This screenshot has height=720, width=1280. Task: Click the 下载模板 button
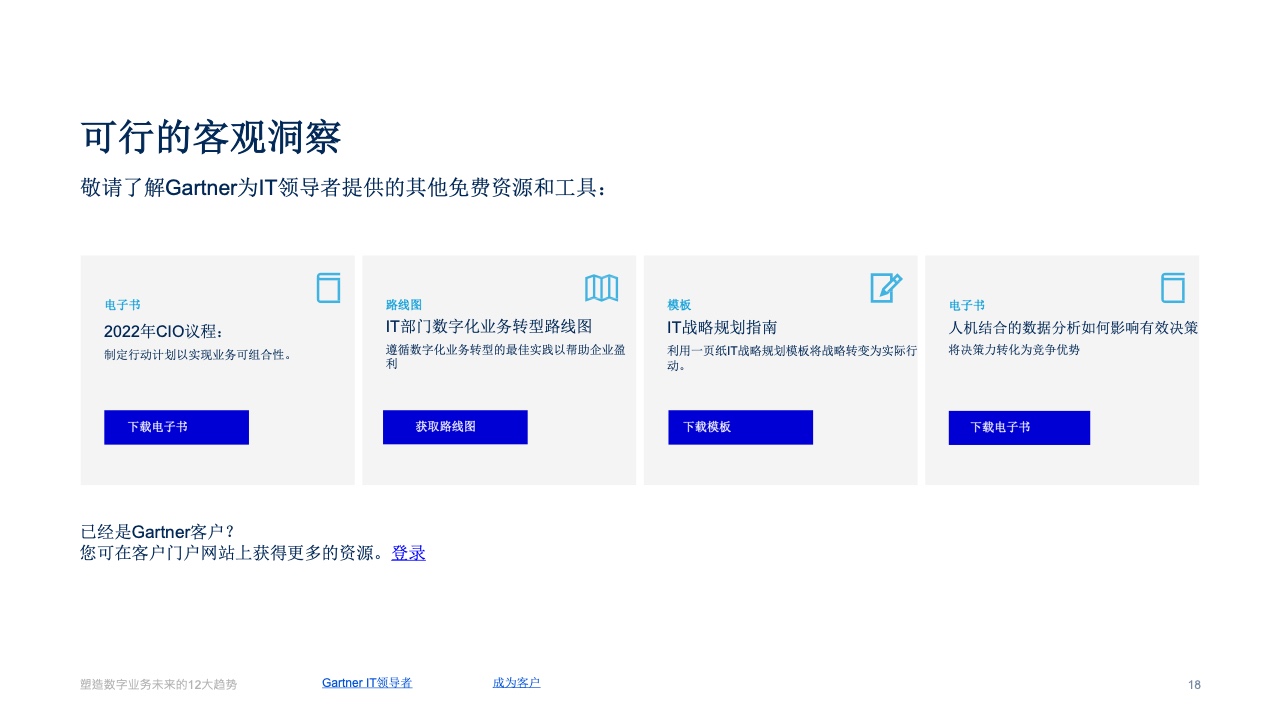[x=740, y=427]
